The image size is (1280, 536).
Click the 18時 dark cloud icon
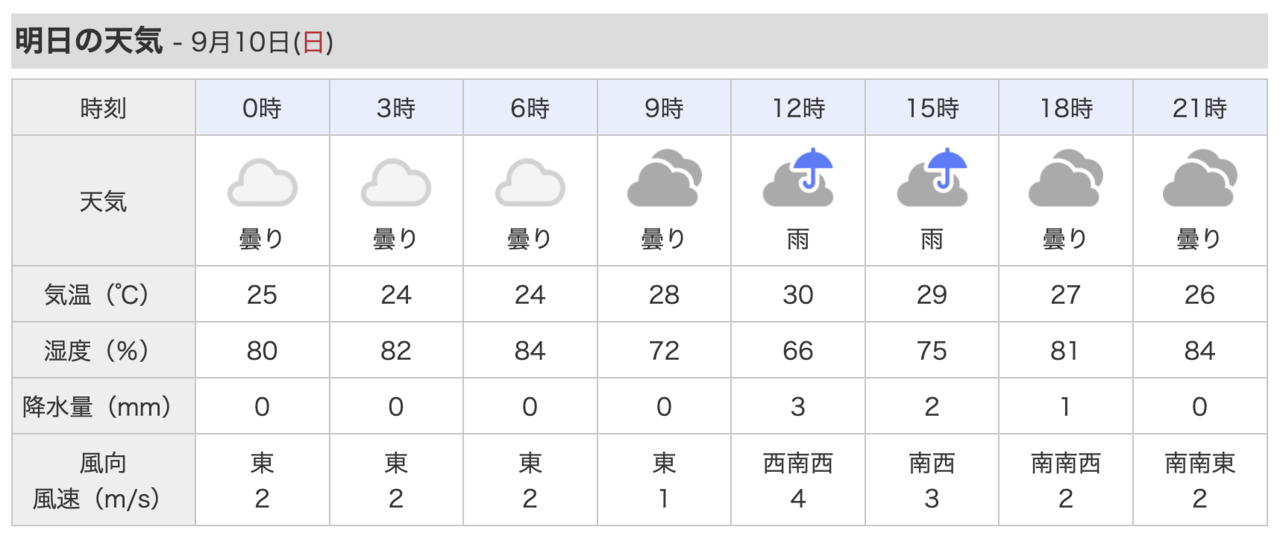pos(1066,178)
